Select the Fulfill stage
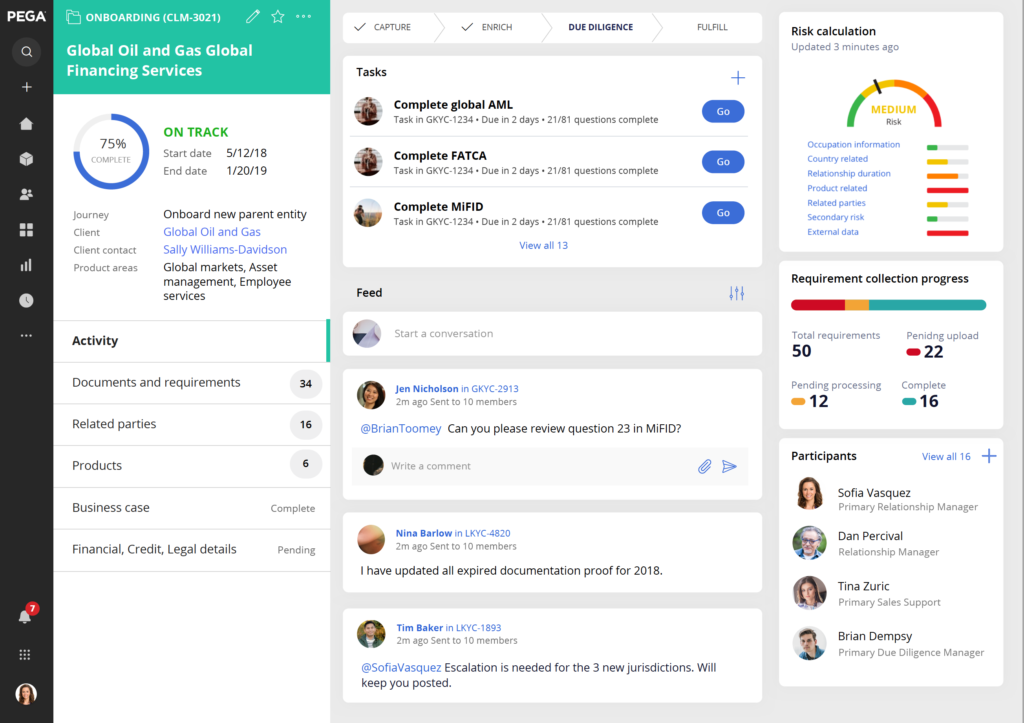1024x723 pixels. click(712, 27)
